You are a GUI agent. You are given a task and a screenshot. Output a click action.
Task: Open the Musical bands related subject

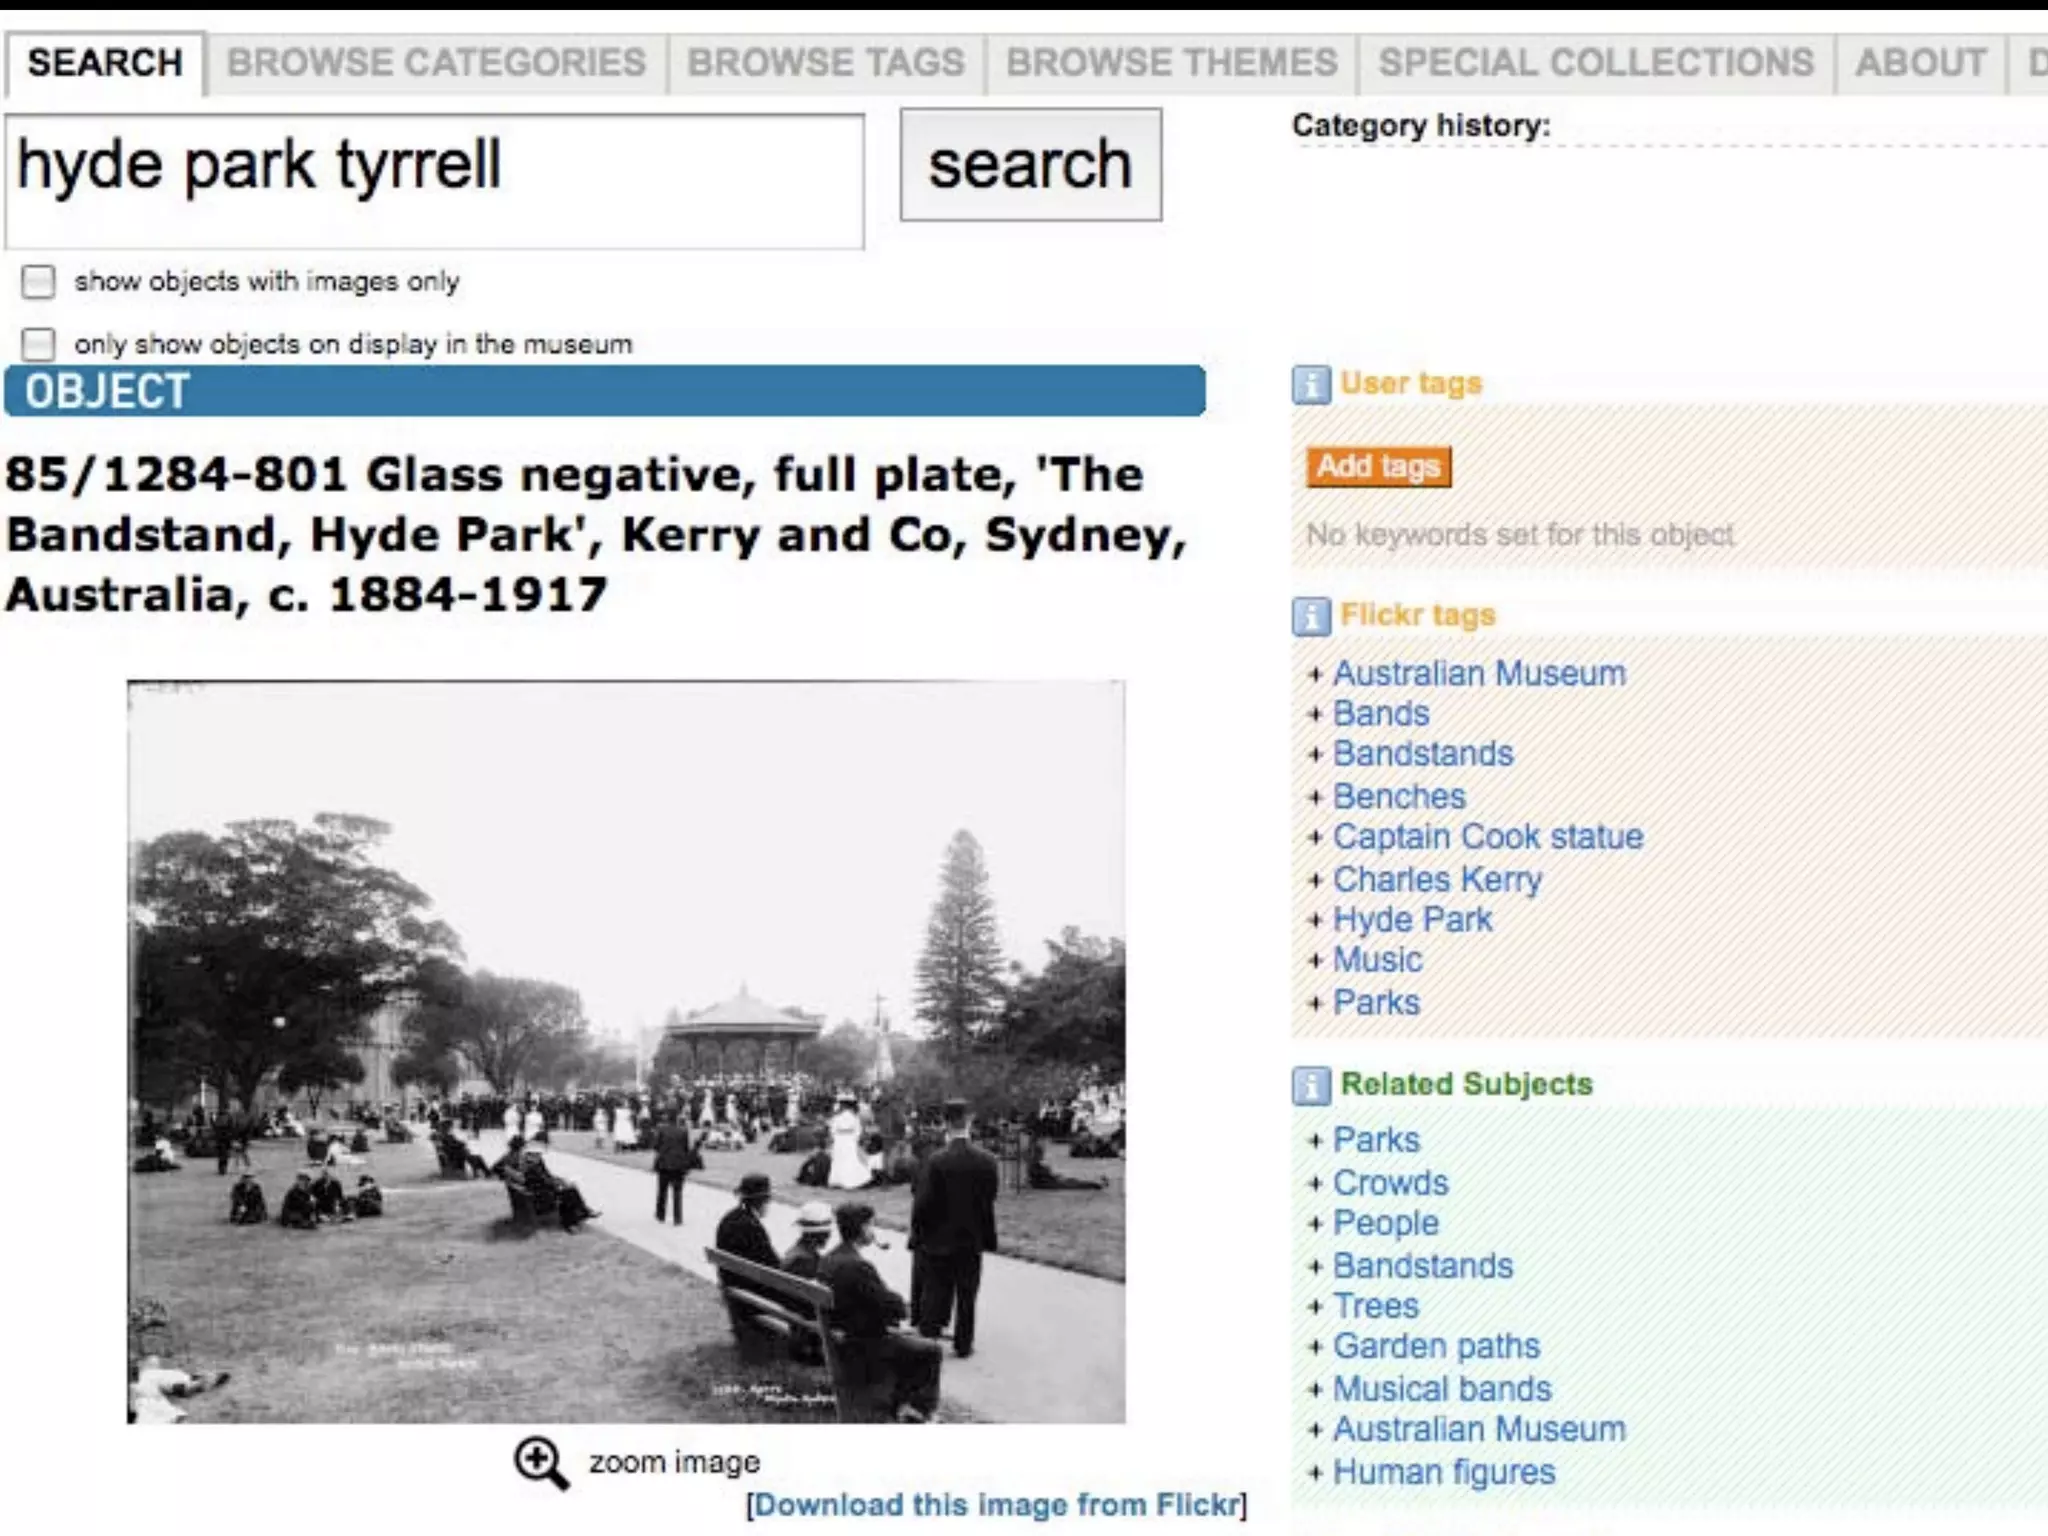[1441, 1389]
